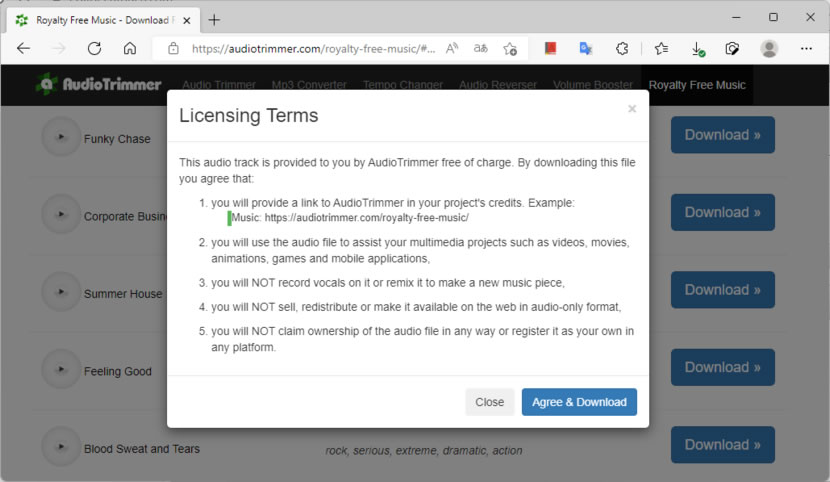
Task: Open the Downloads icon
Action: 698,49
